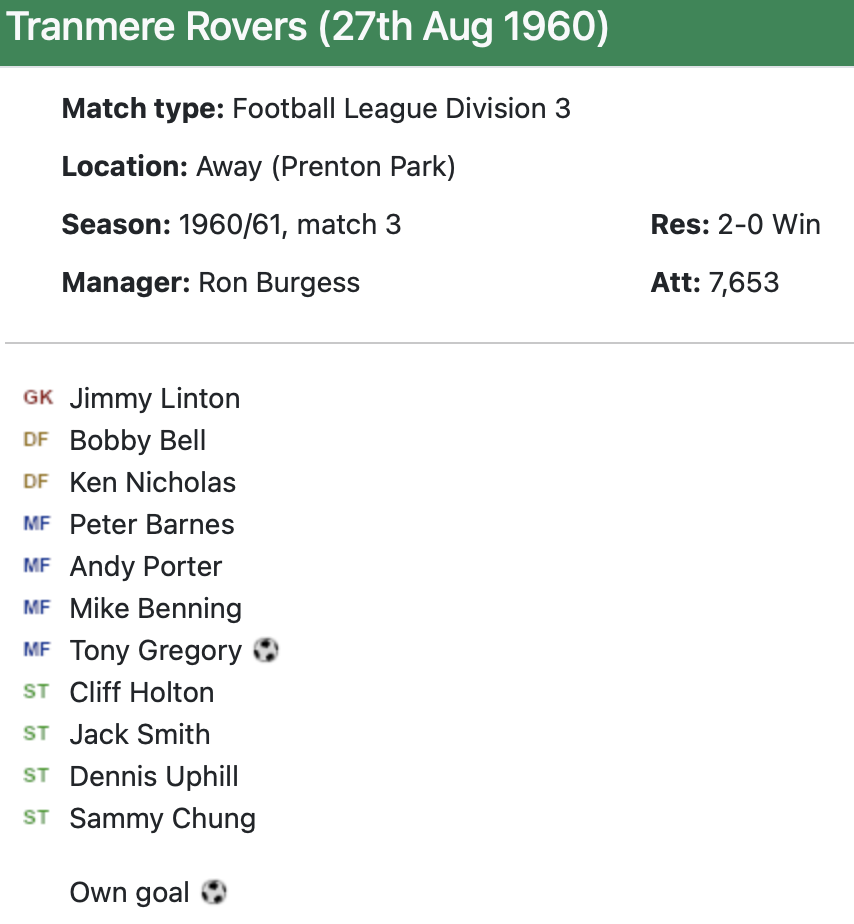Screen dimensions: 854x924
Task: Click the Tranmere Rovers match header
Action: tap(308, 28)
